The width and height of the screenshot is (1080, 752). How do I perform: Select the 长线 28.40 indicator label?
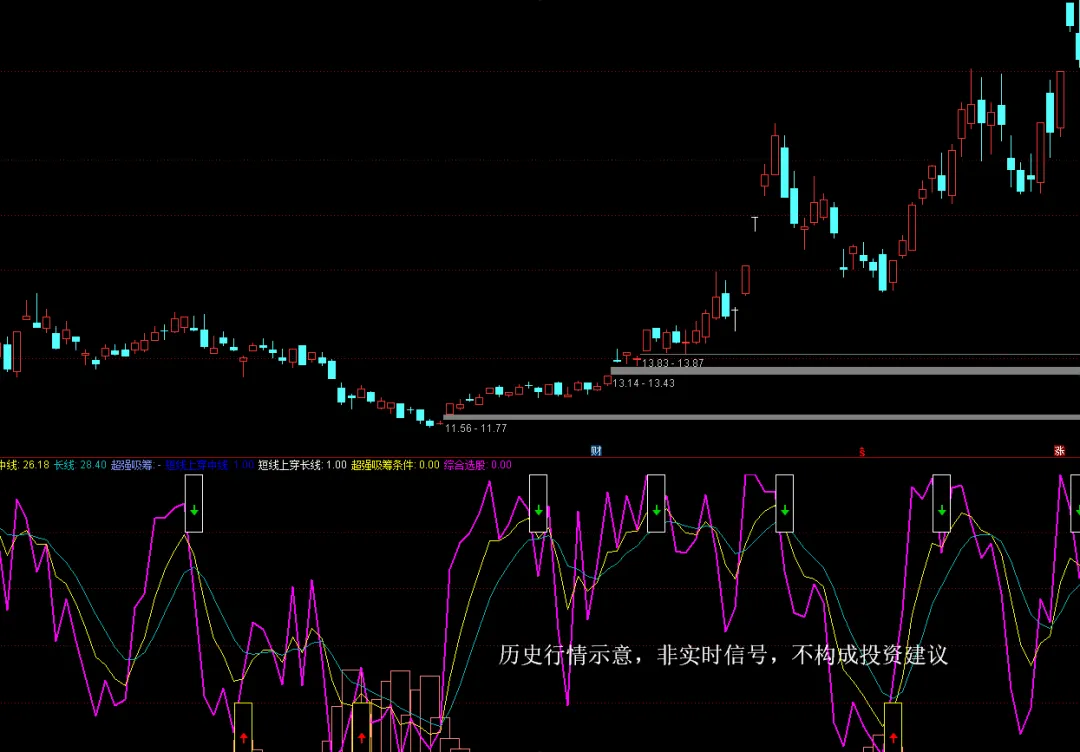(x=81, y=465)
